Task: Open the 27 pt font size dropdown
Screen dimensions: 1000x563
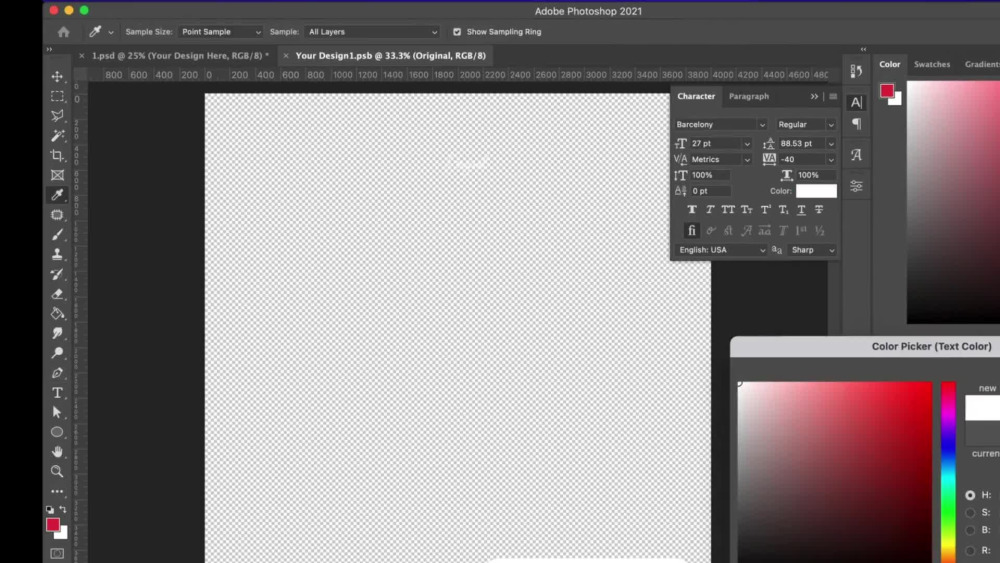Action: pos(721,143)
